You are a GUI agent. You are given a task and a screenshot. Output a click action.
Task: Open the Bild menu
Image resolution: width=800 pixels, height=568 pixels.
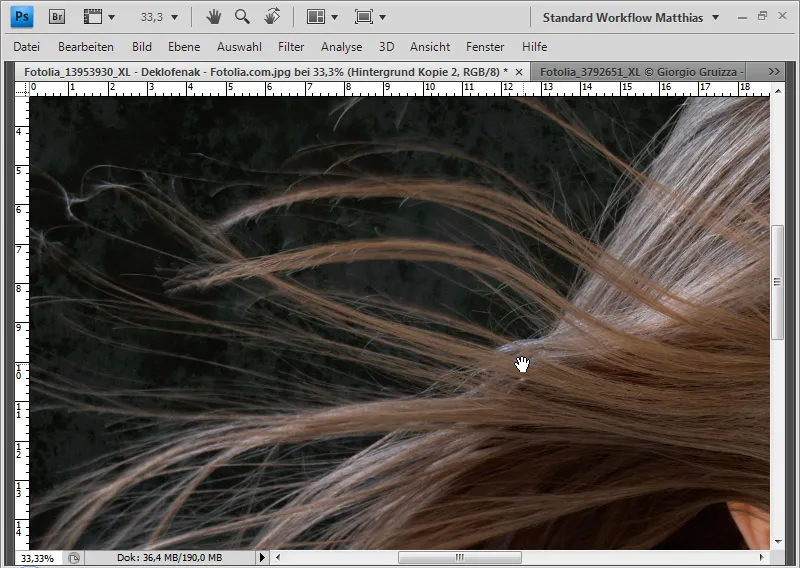tap(142, 47)
